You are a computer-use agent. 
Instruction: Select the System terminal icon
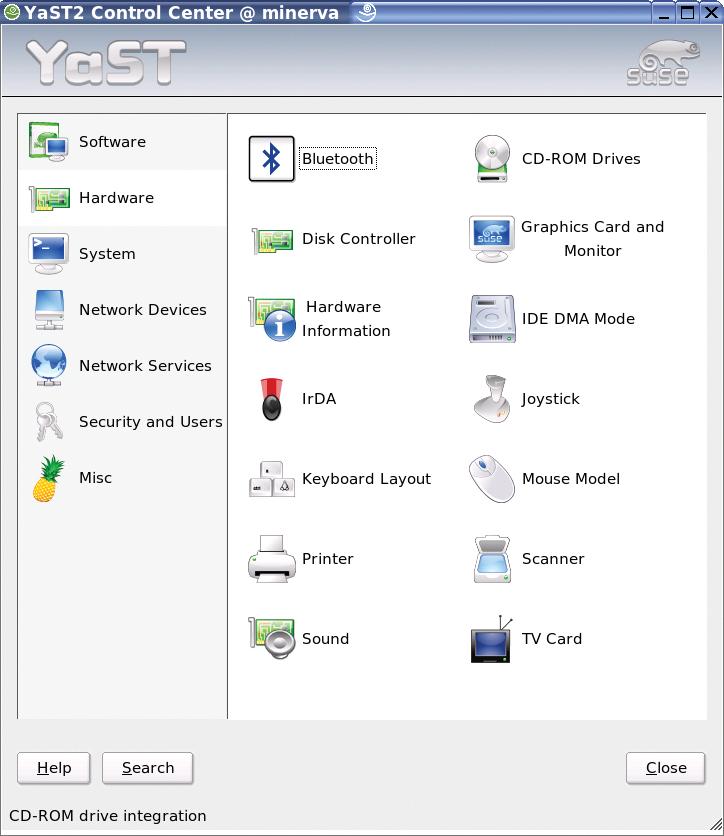click(x=49, y=254)
